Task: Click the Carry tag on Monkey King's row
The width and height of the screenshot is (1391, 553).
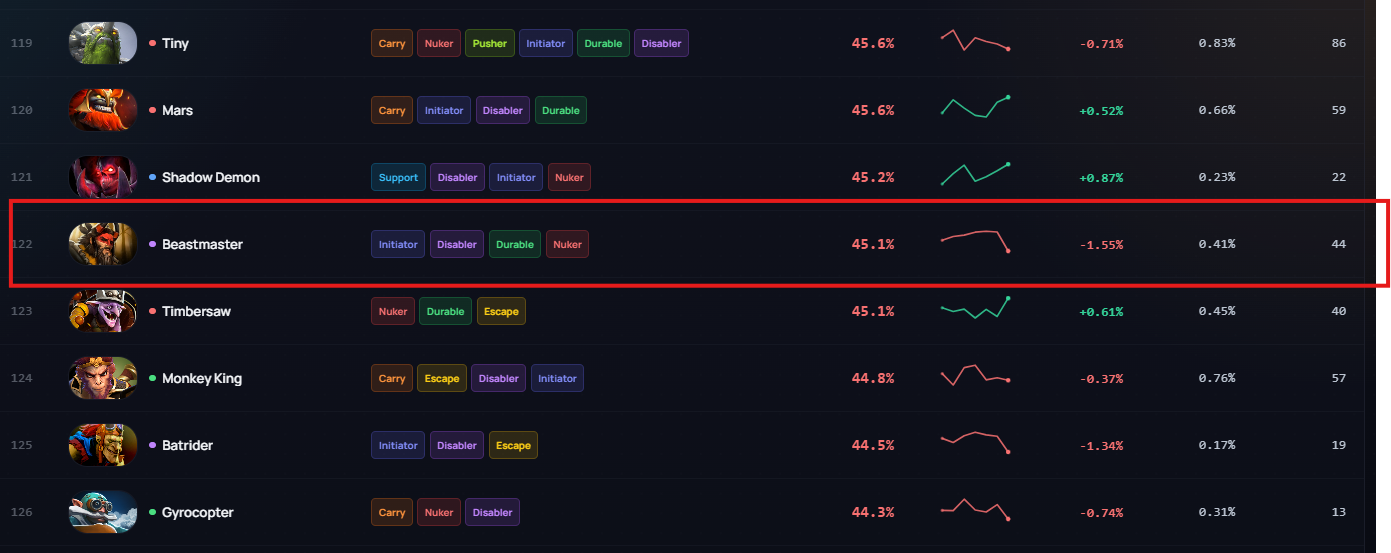Action: 392,378
